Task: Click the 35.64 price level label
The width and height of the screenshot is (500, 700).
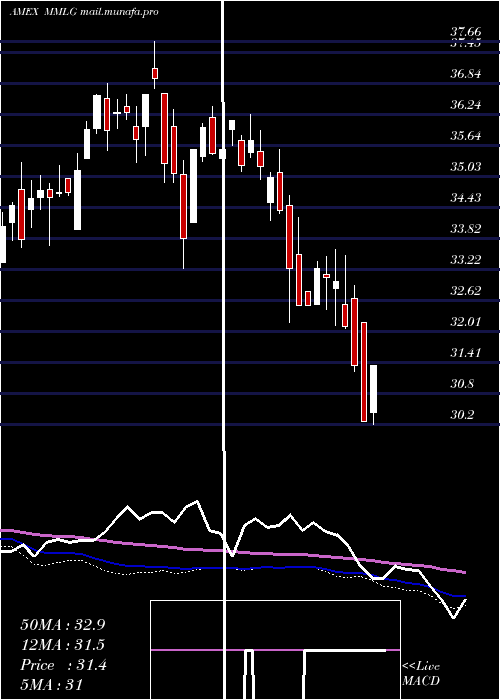Action: pos(466,136)
